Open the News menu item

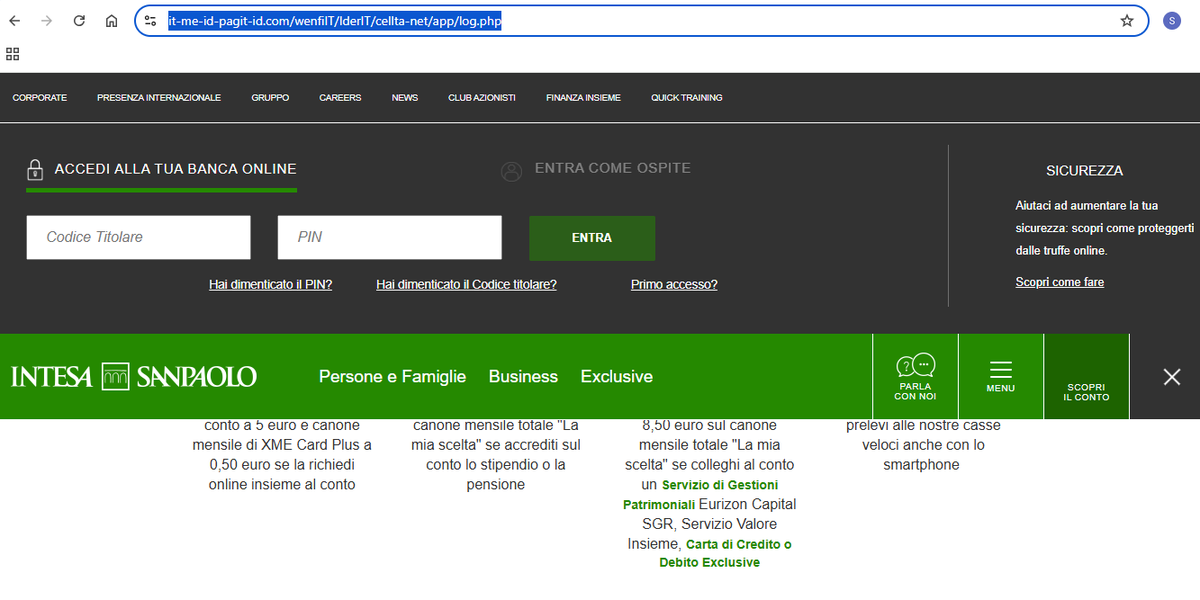(405, 98)
